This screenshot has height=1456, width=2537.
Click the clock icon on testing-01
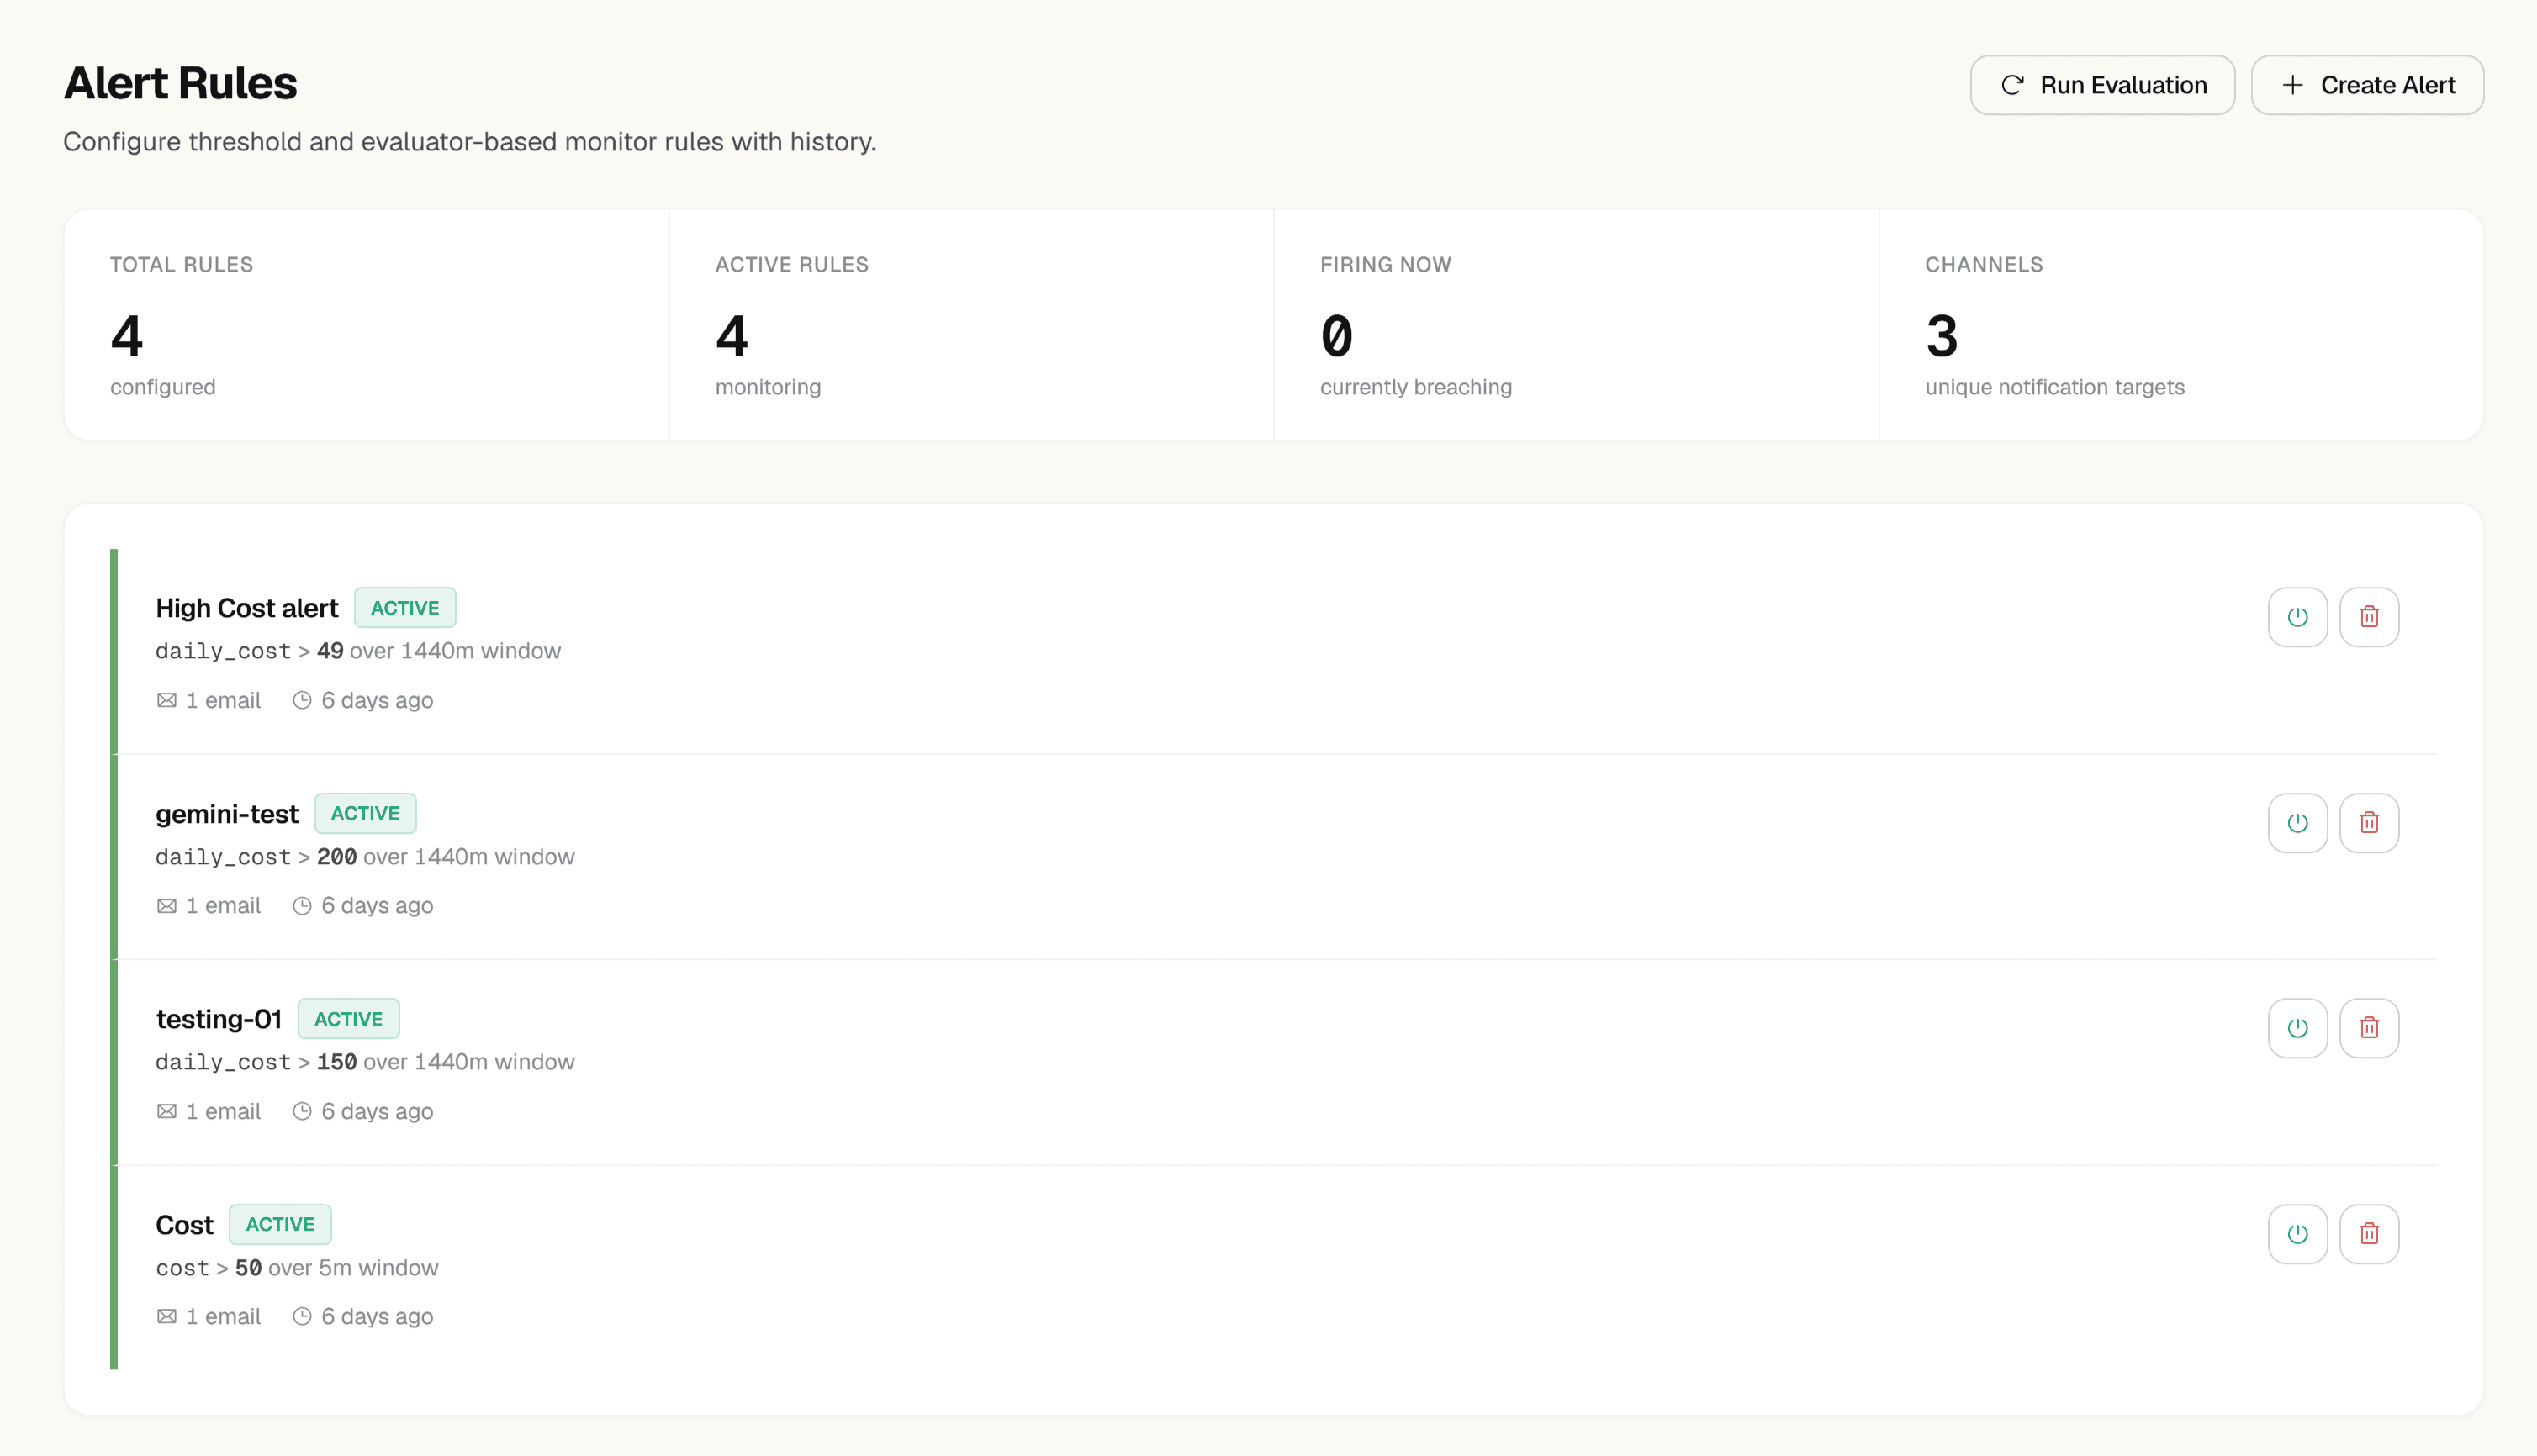click(x=302, y=1111)
